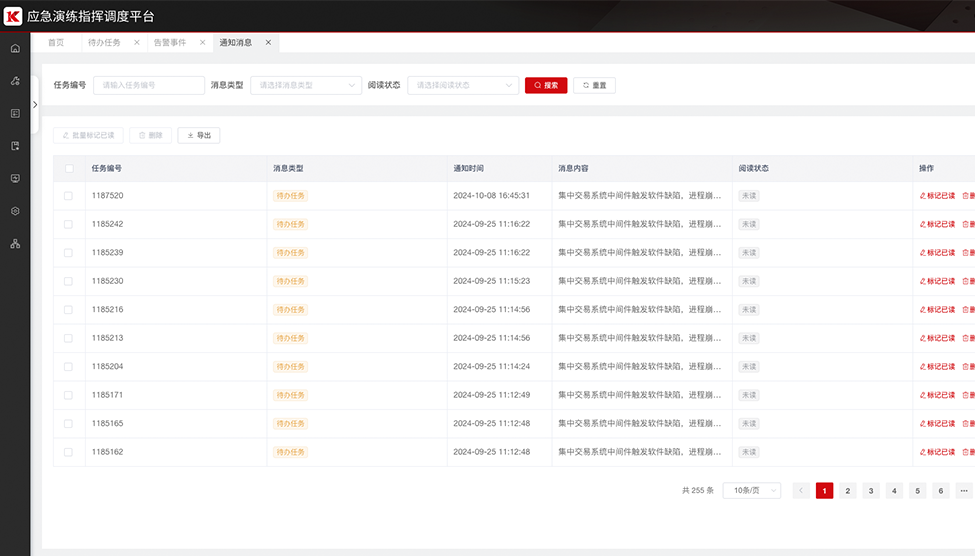
Task: Click the pagination ellipsis for more pages
Action: (x=964, y=491)
